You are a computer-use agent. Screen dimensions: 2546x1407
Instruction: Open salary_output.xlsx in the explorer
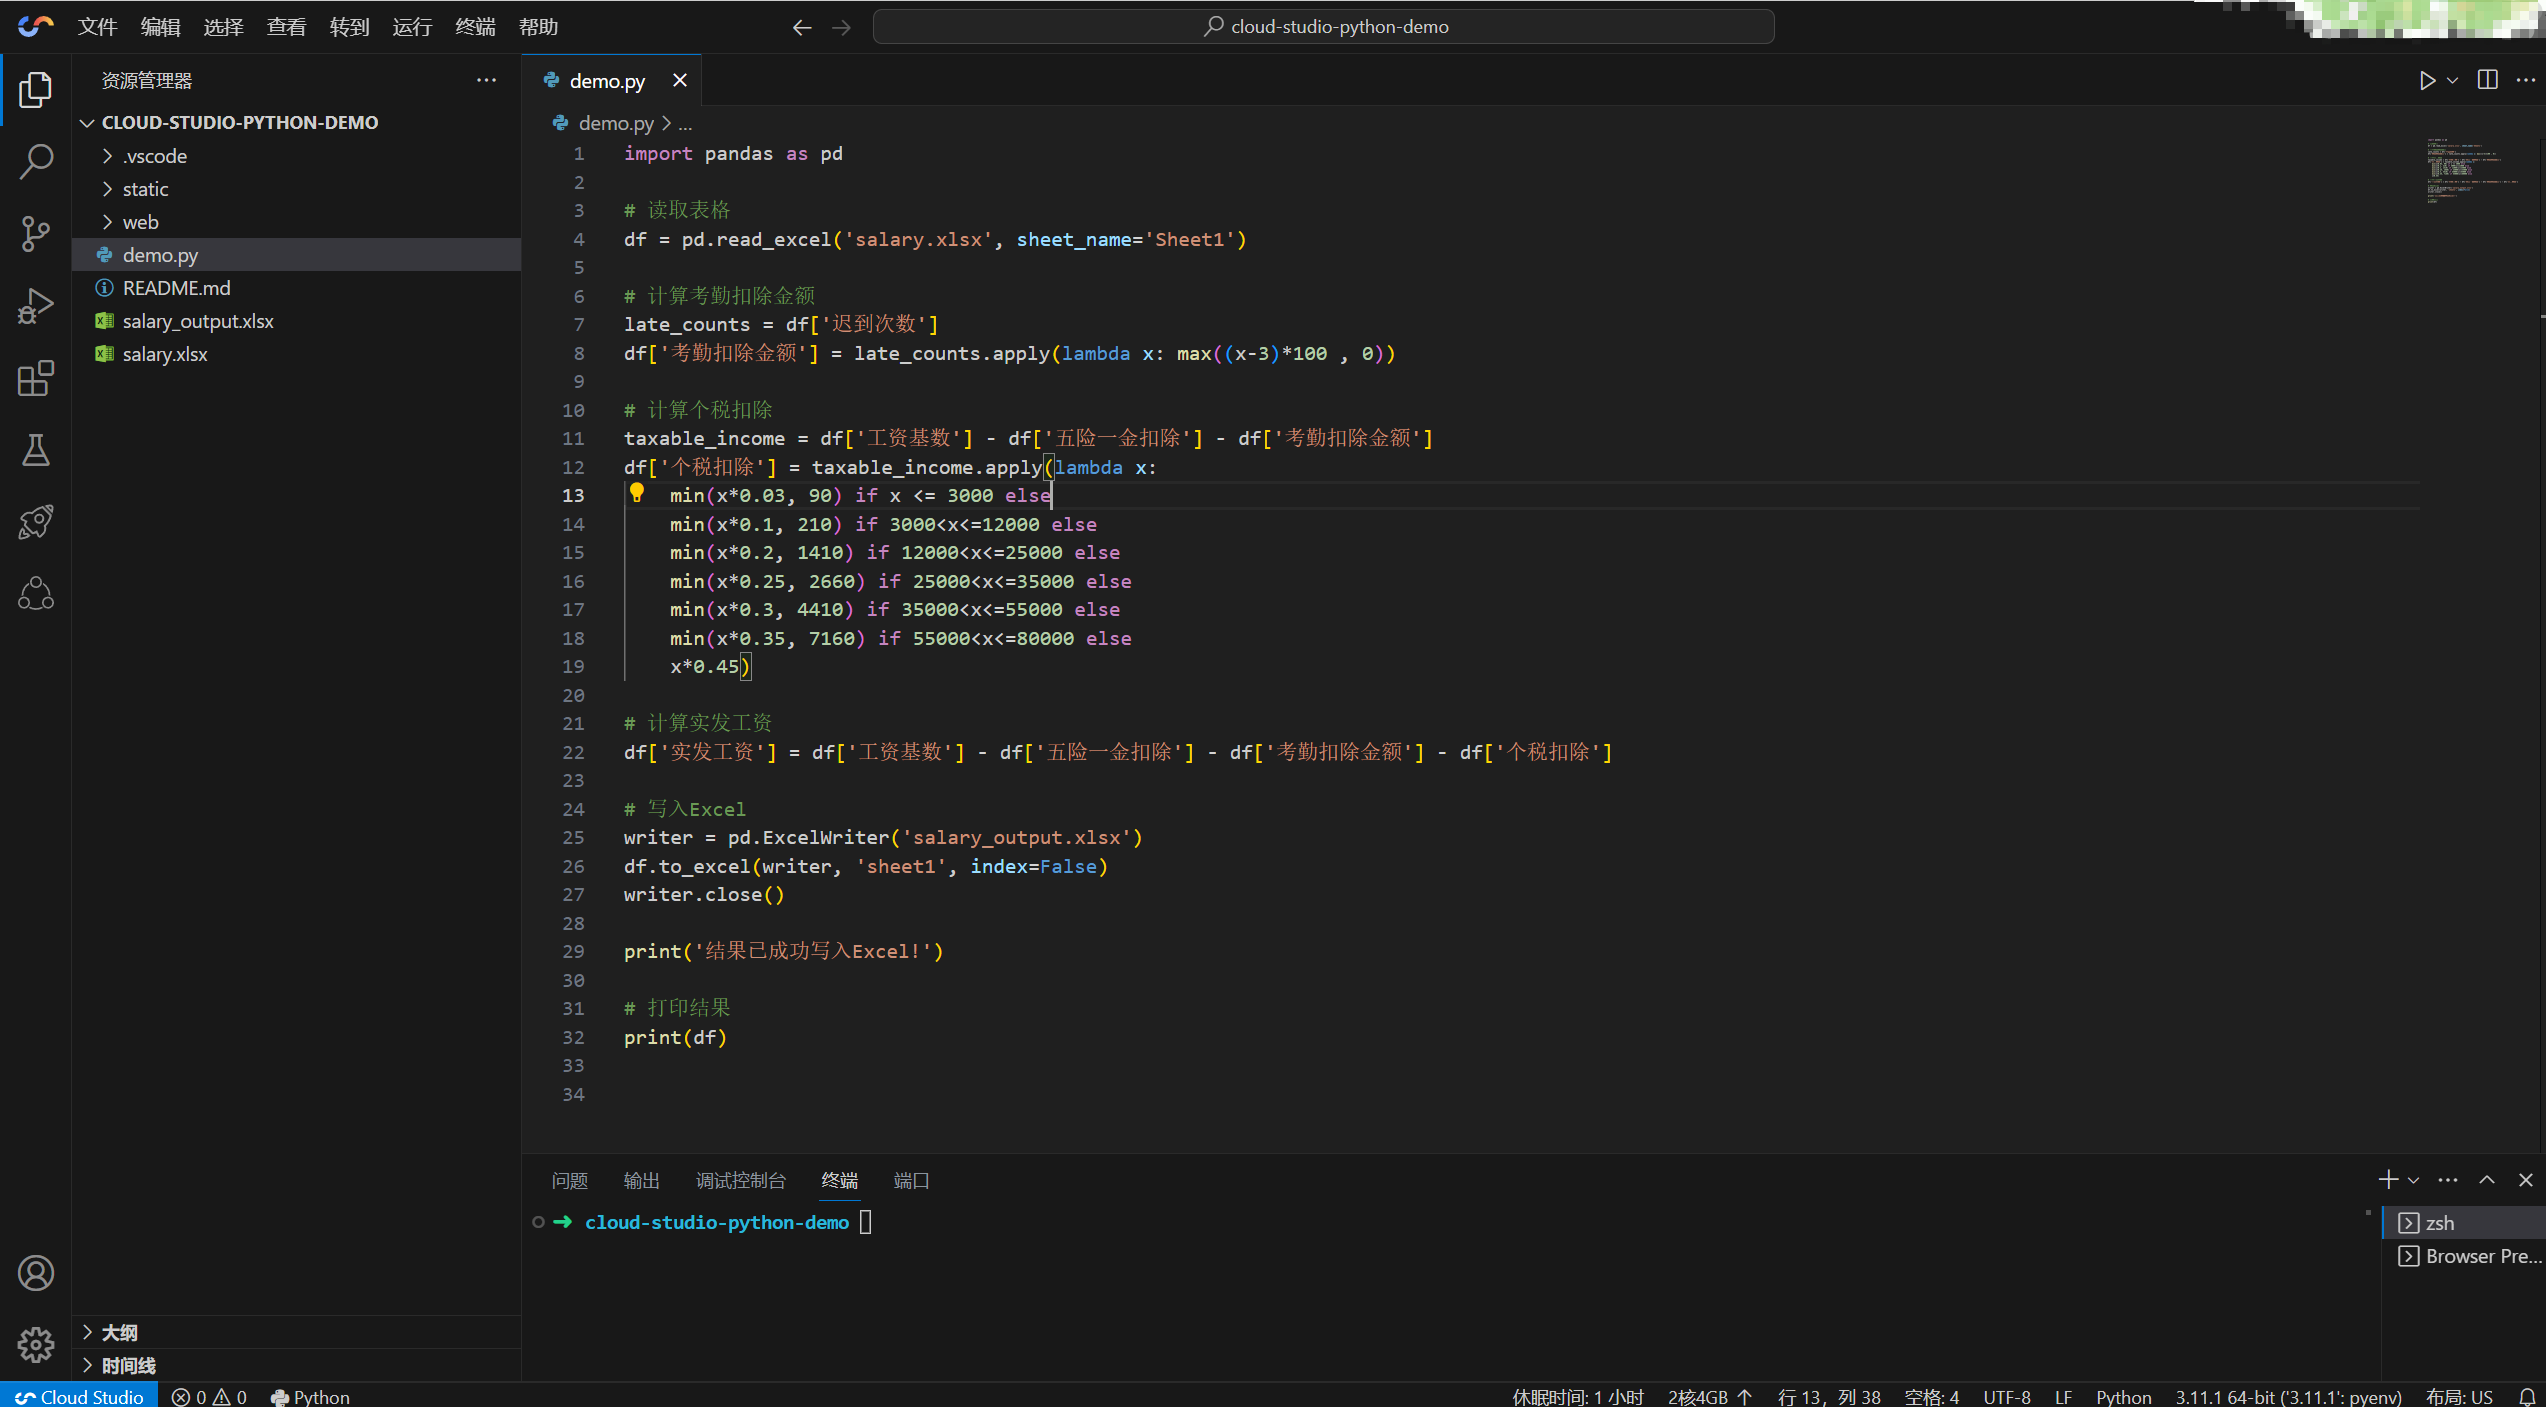198,321
